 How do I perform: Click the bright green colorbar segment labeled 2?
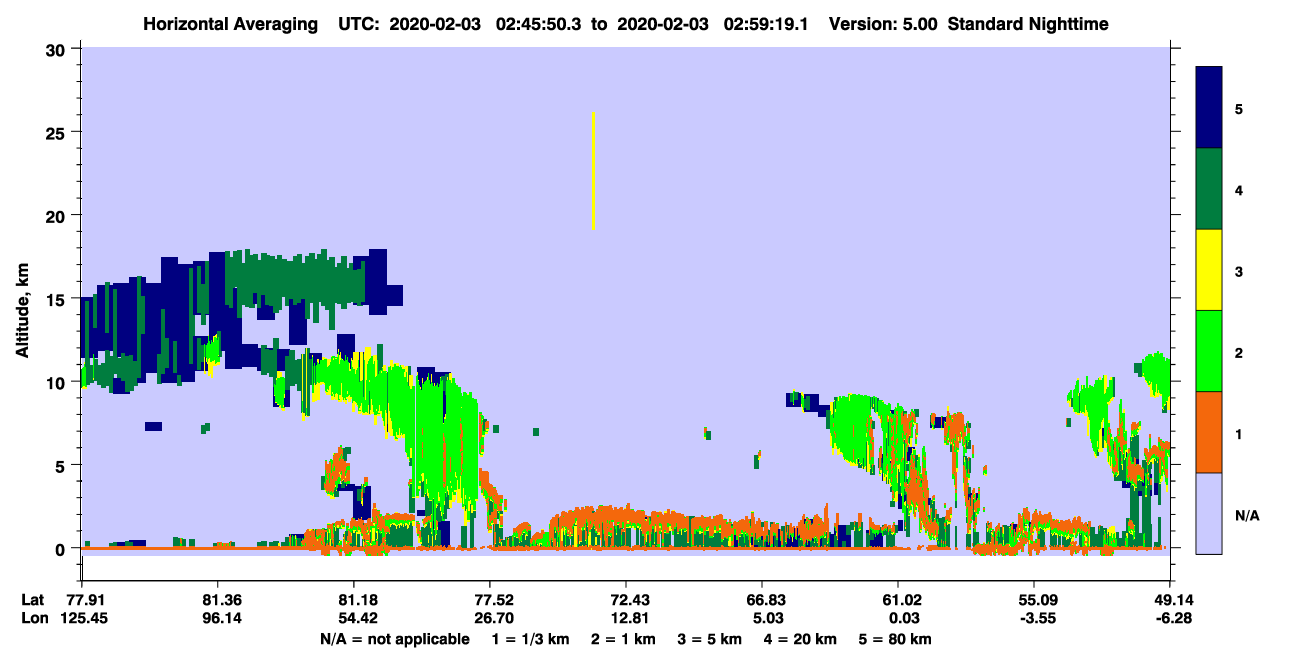(x=1209, y=350)
